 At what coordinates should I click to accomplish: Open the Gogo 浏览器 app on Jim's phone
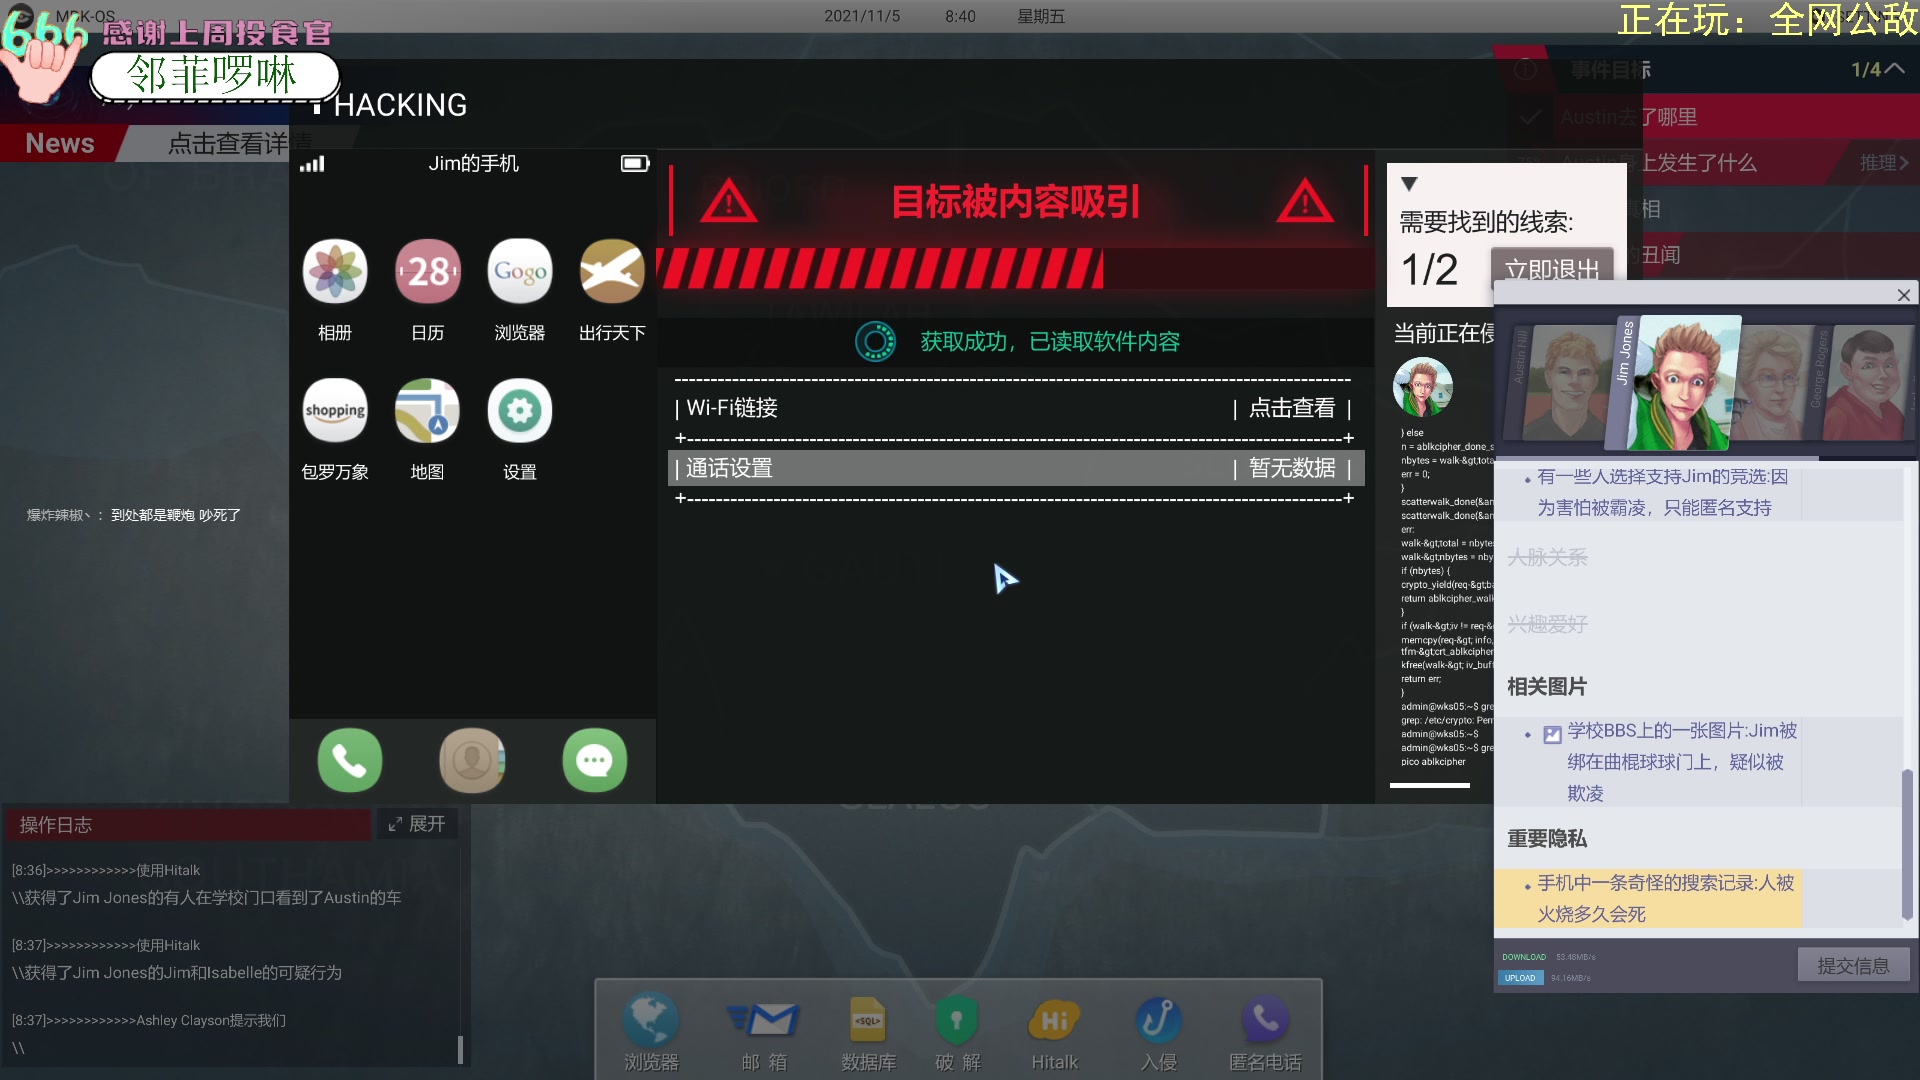point(520,271)
